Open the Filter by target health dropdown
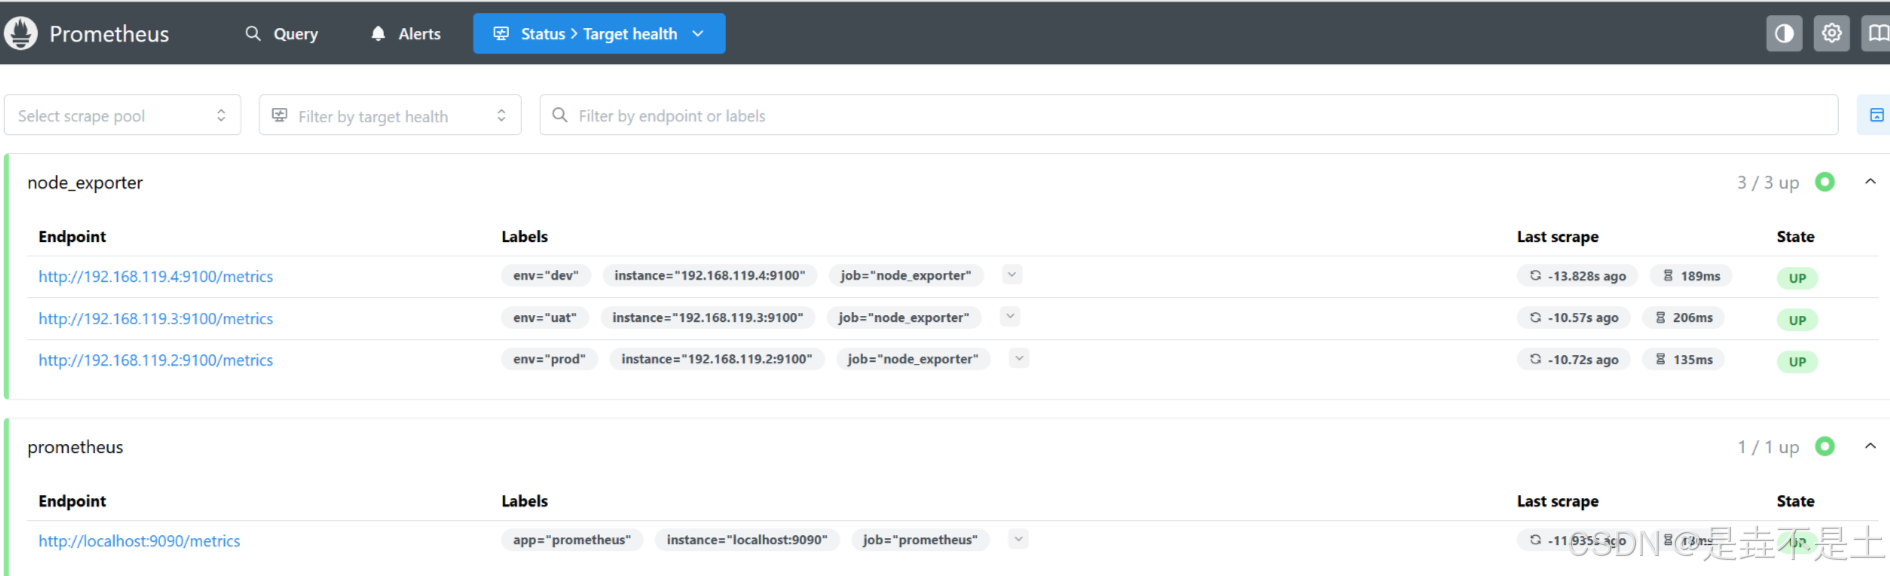 390,115
